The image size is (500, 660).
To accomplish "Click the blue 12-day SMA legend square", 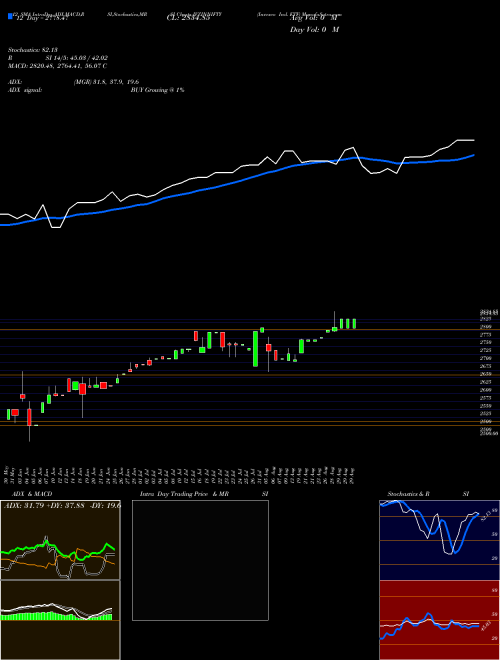I will point(10,16).
